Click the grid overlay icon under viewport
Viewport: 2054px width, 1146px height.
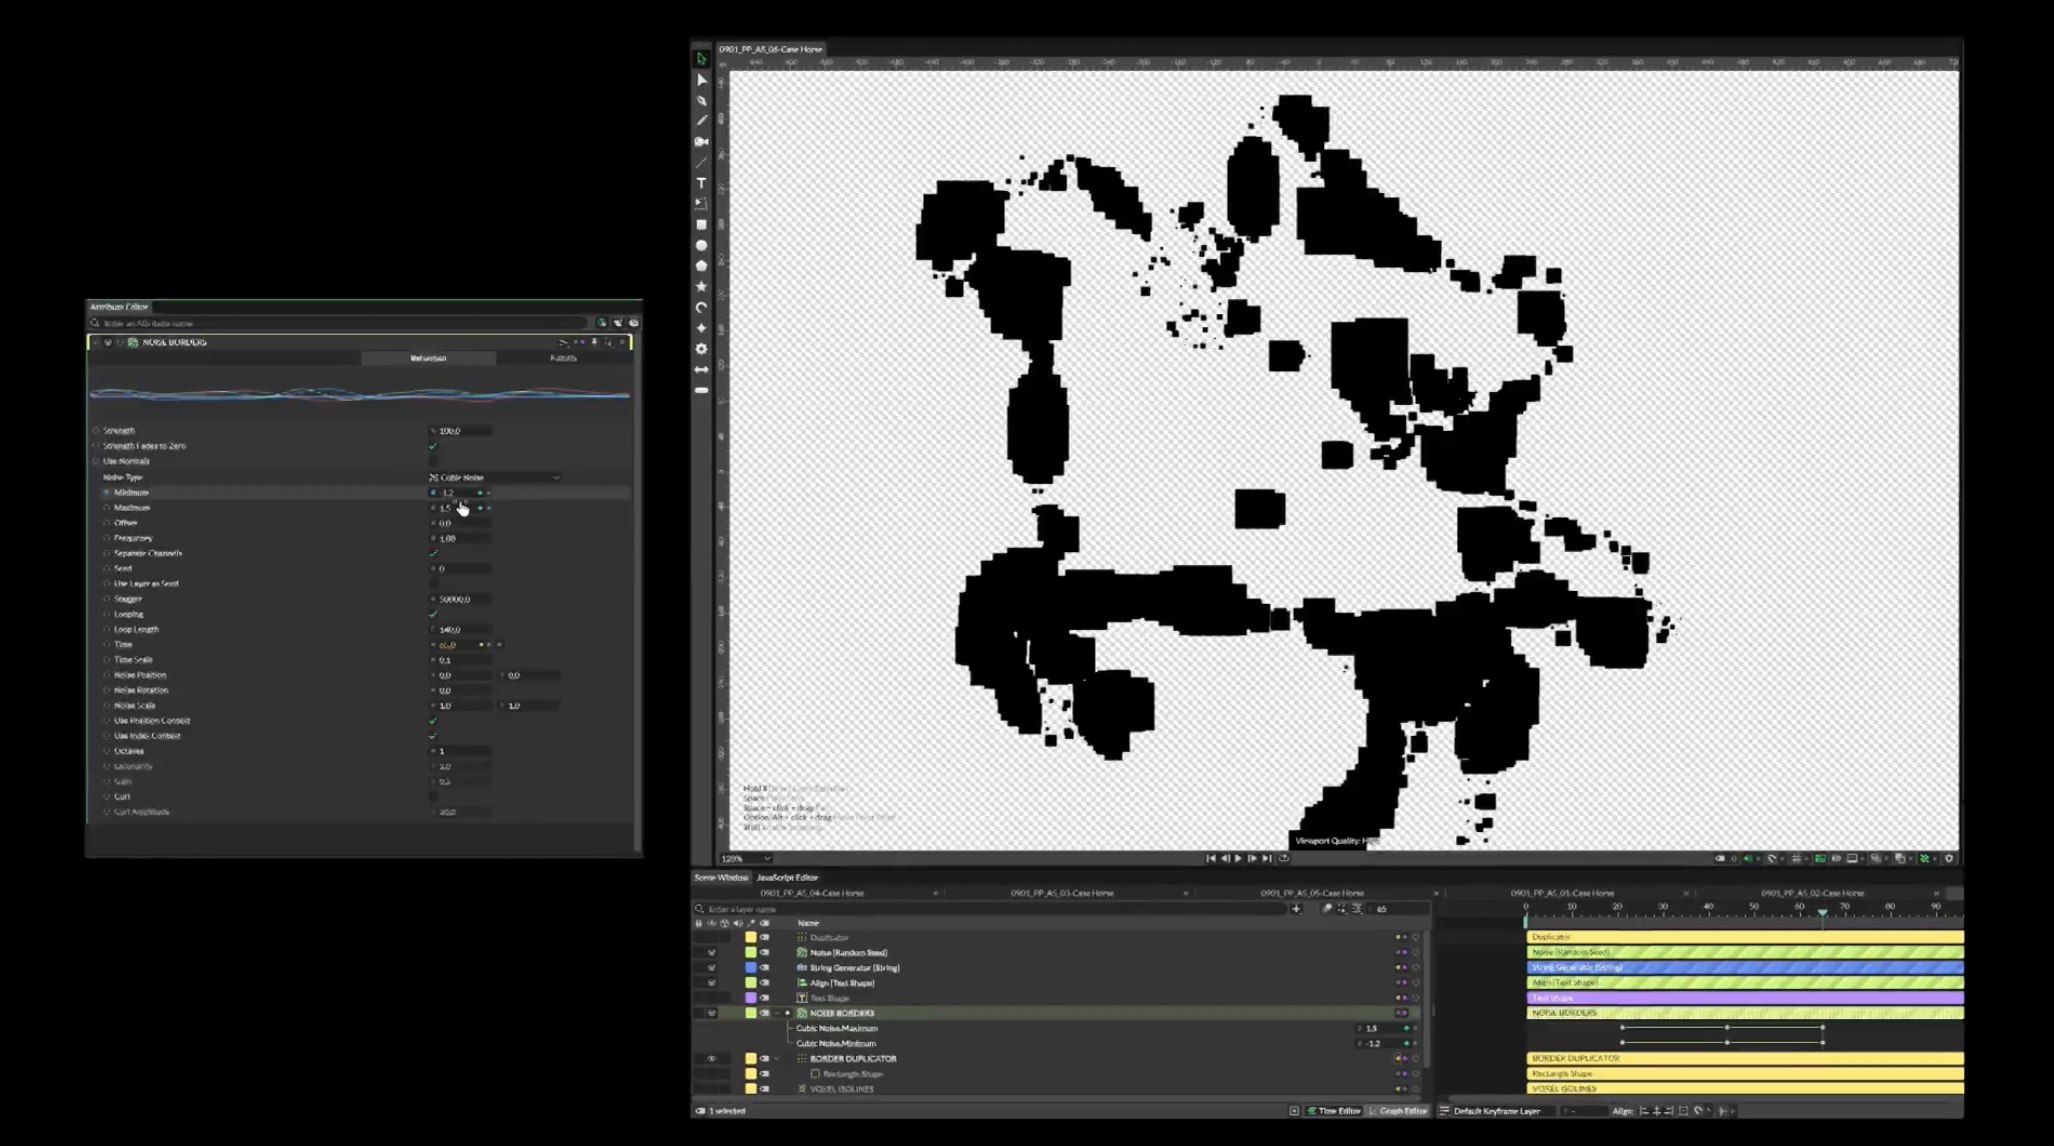[x=1796, y=858]
